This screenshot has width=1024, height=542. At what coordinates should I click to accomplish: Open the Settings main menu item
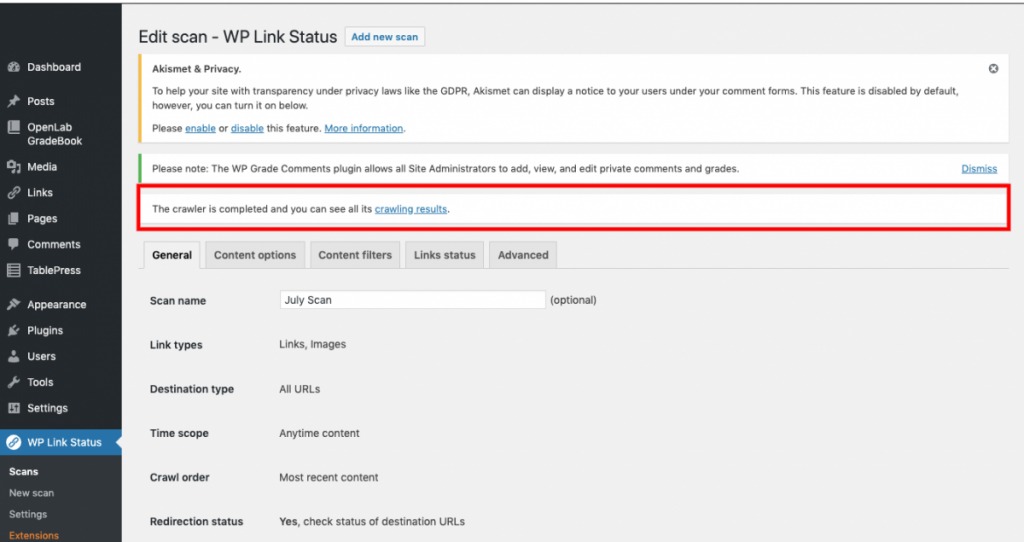(47, 408)
